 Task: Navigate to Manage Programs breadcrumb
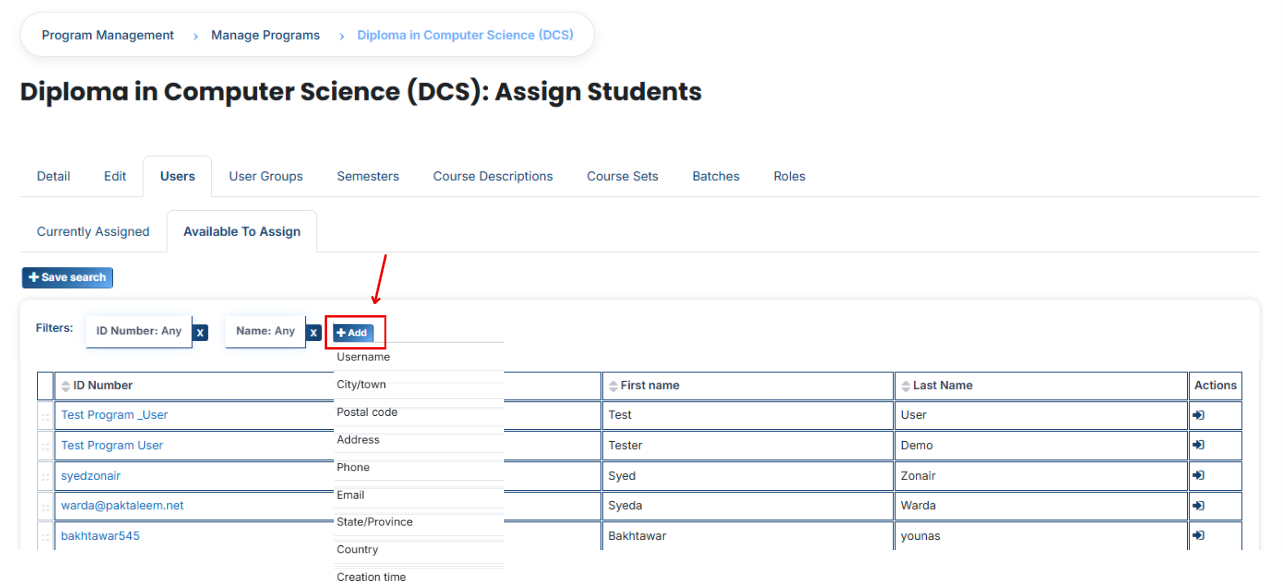[x=265, y=35]
